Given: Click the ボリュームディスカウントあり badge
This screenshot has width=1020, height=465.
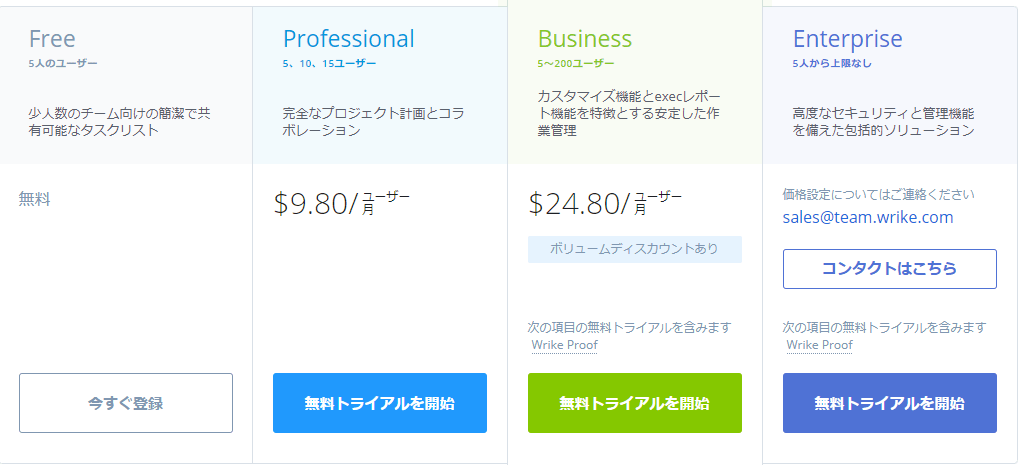Looking at the screenshot, I should tap(635, 249).
